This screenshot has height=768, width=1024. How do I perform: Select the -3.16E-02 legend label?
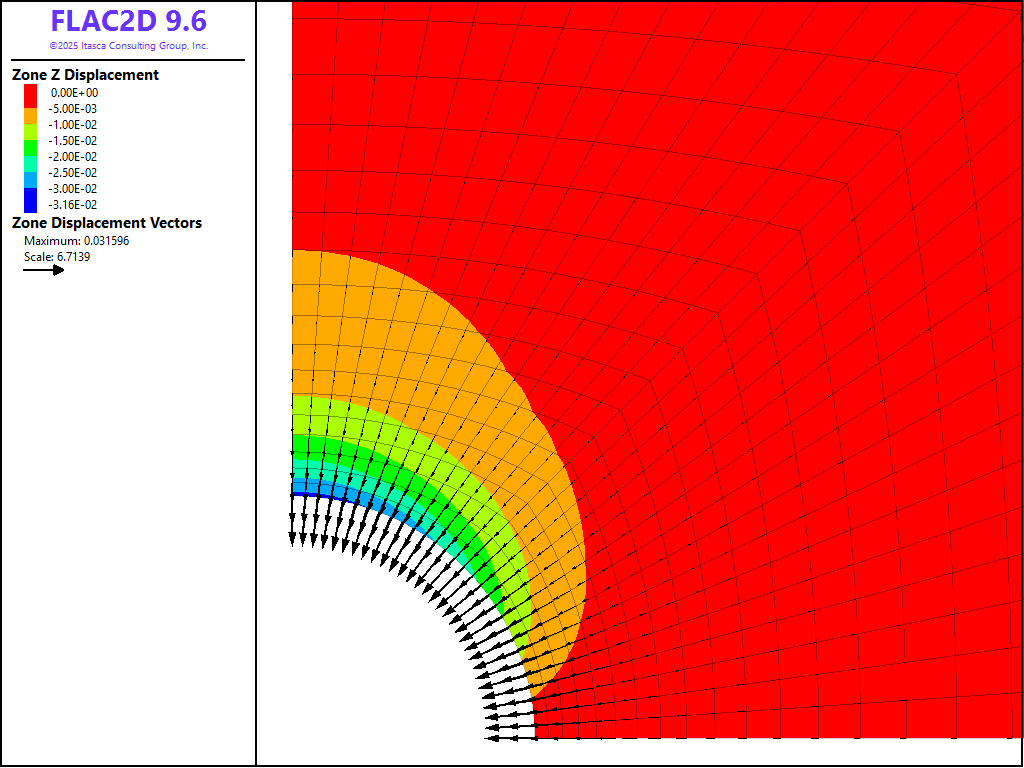pos(74,204)
